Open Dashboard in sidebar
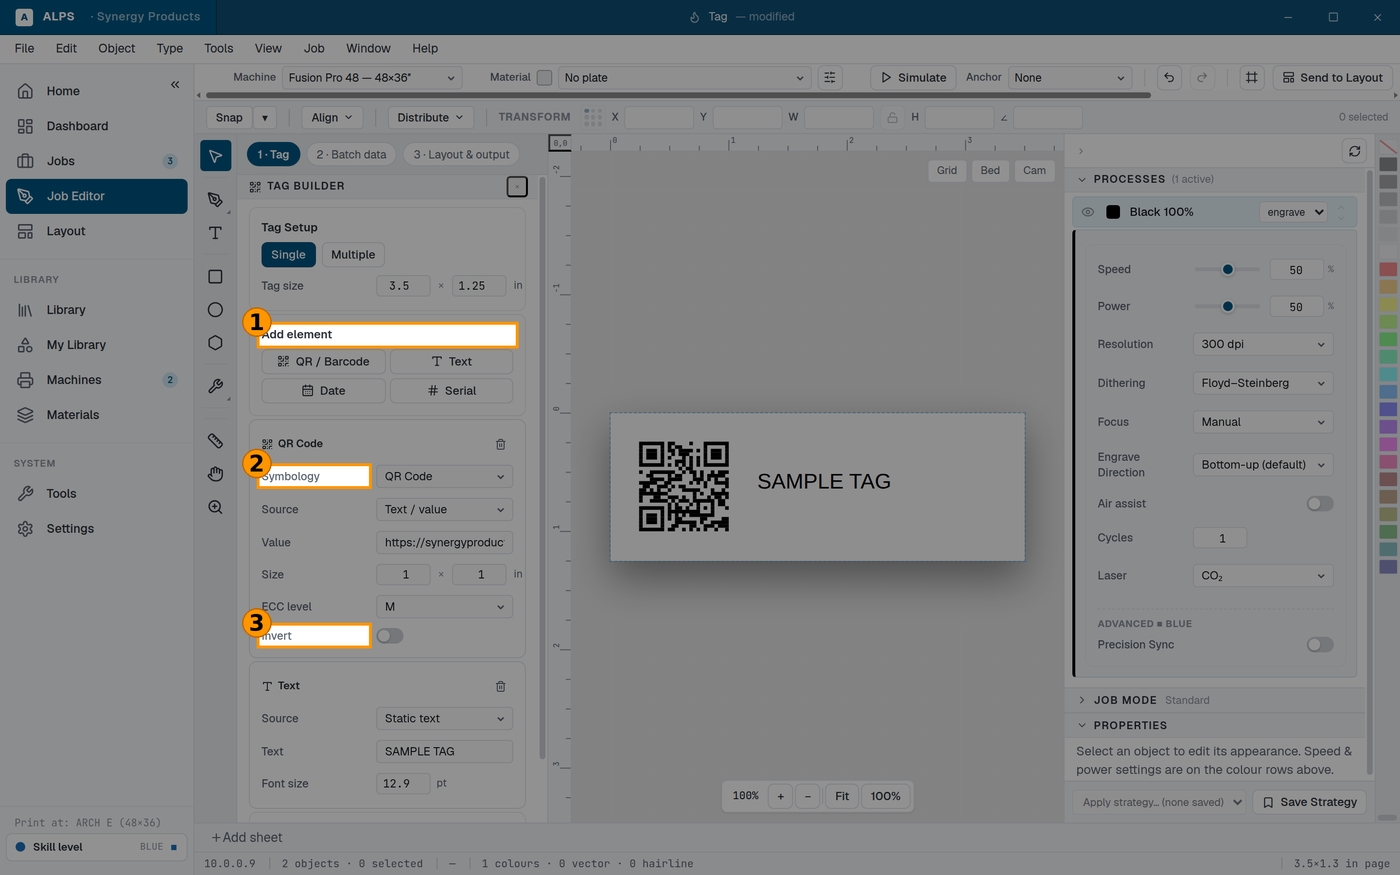Viewport: 1400px width, 875px height. point(97,126)
